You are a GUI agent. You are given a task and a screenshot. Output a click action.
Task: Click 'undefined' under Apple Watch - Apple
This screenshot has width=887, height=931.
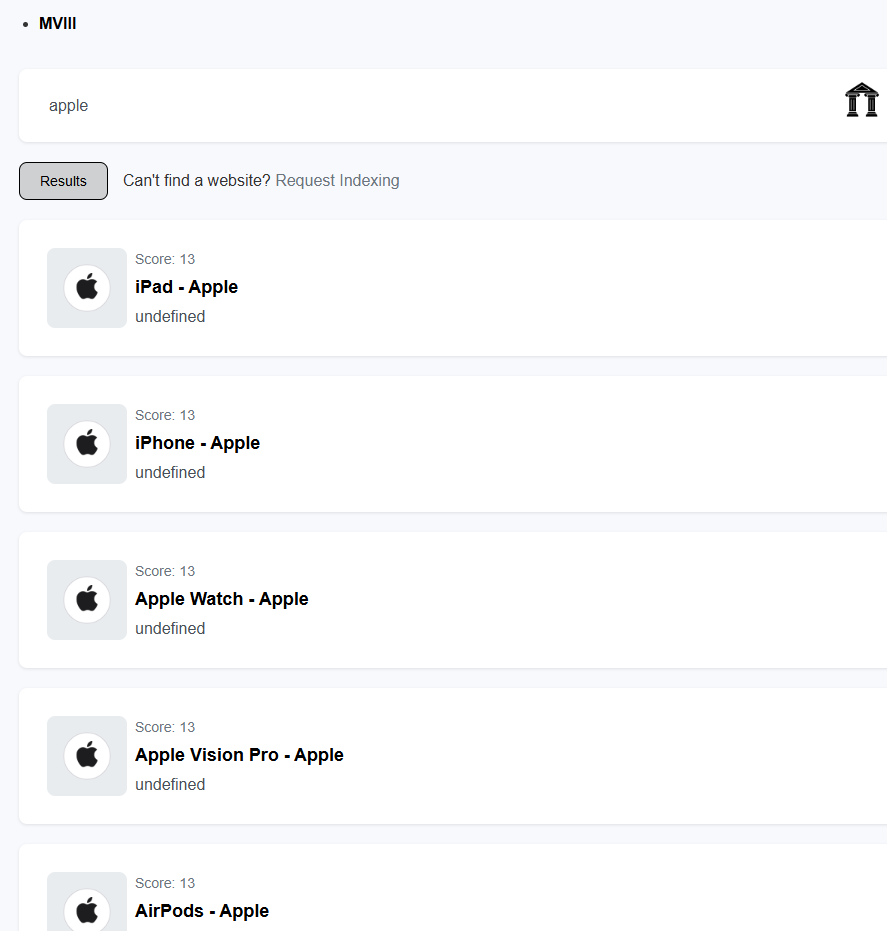pyautogui.click(x=170, y=629)
